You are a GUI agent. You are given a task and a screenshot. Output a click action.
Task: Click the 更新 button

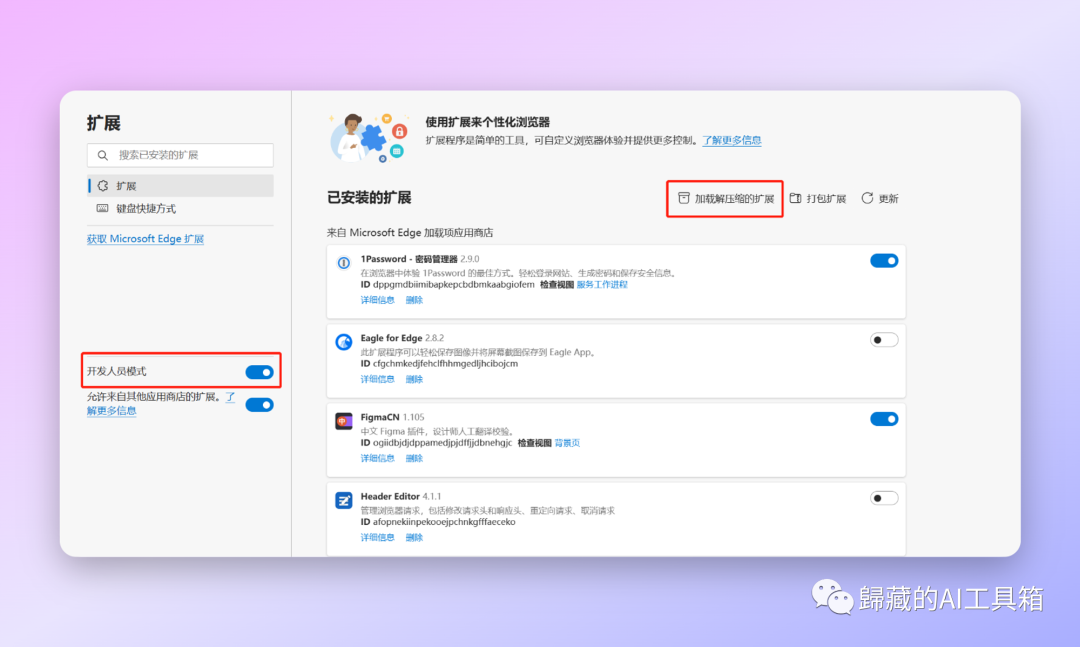[x=880, y=198]
